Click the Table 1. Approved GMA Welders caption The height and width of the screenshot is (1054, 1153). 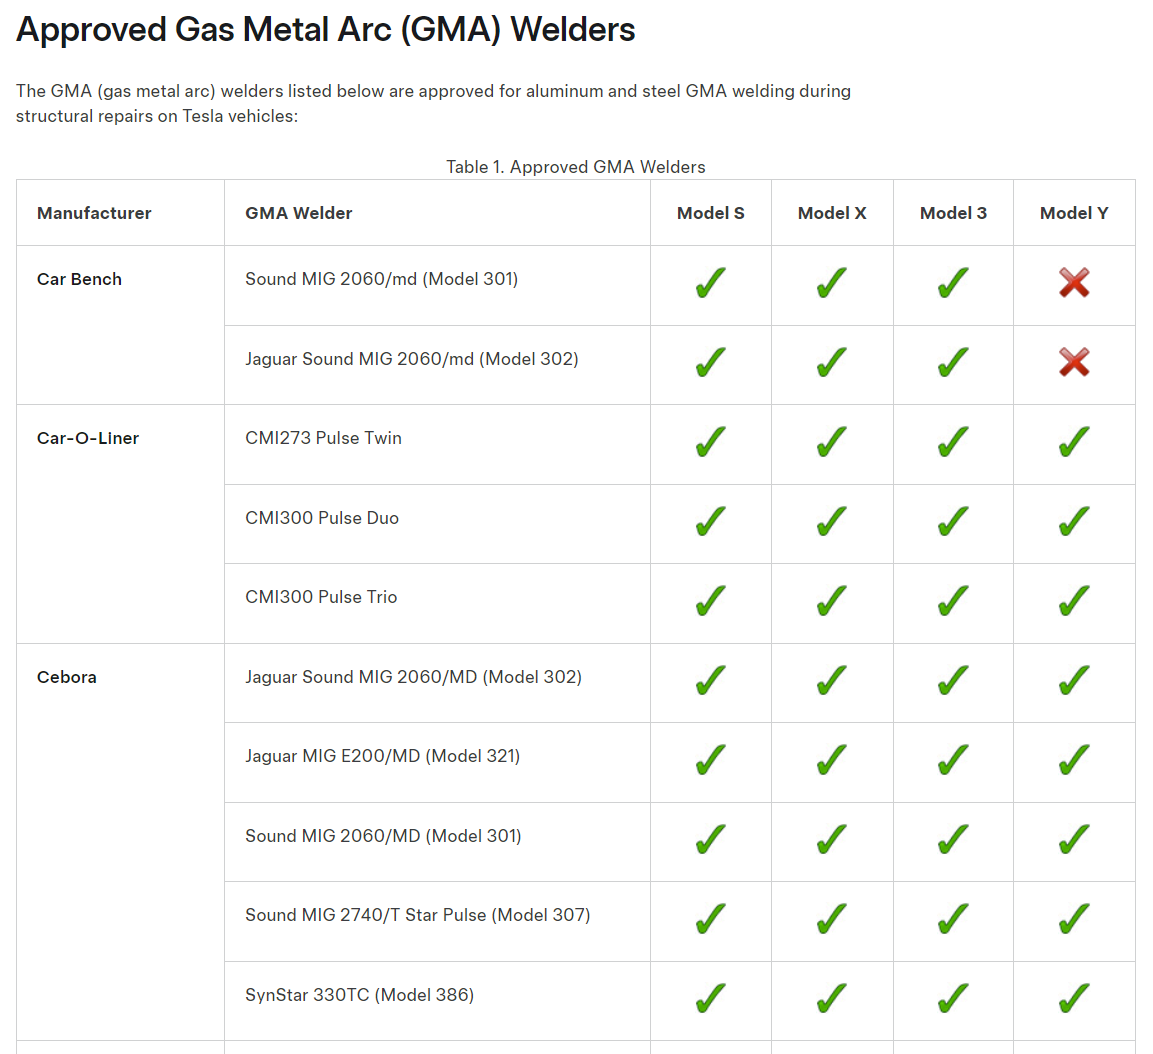point(576,167)
